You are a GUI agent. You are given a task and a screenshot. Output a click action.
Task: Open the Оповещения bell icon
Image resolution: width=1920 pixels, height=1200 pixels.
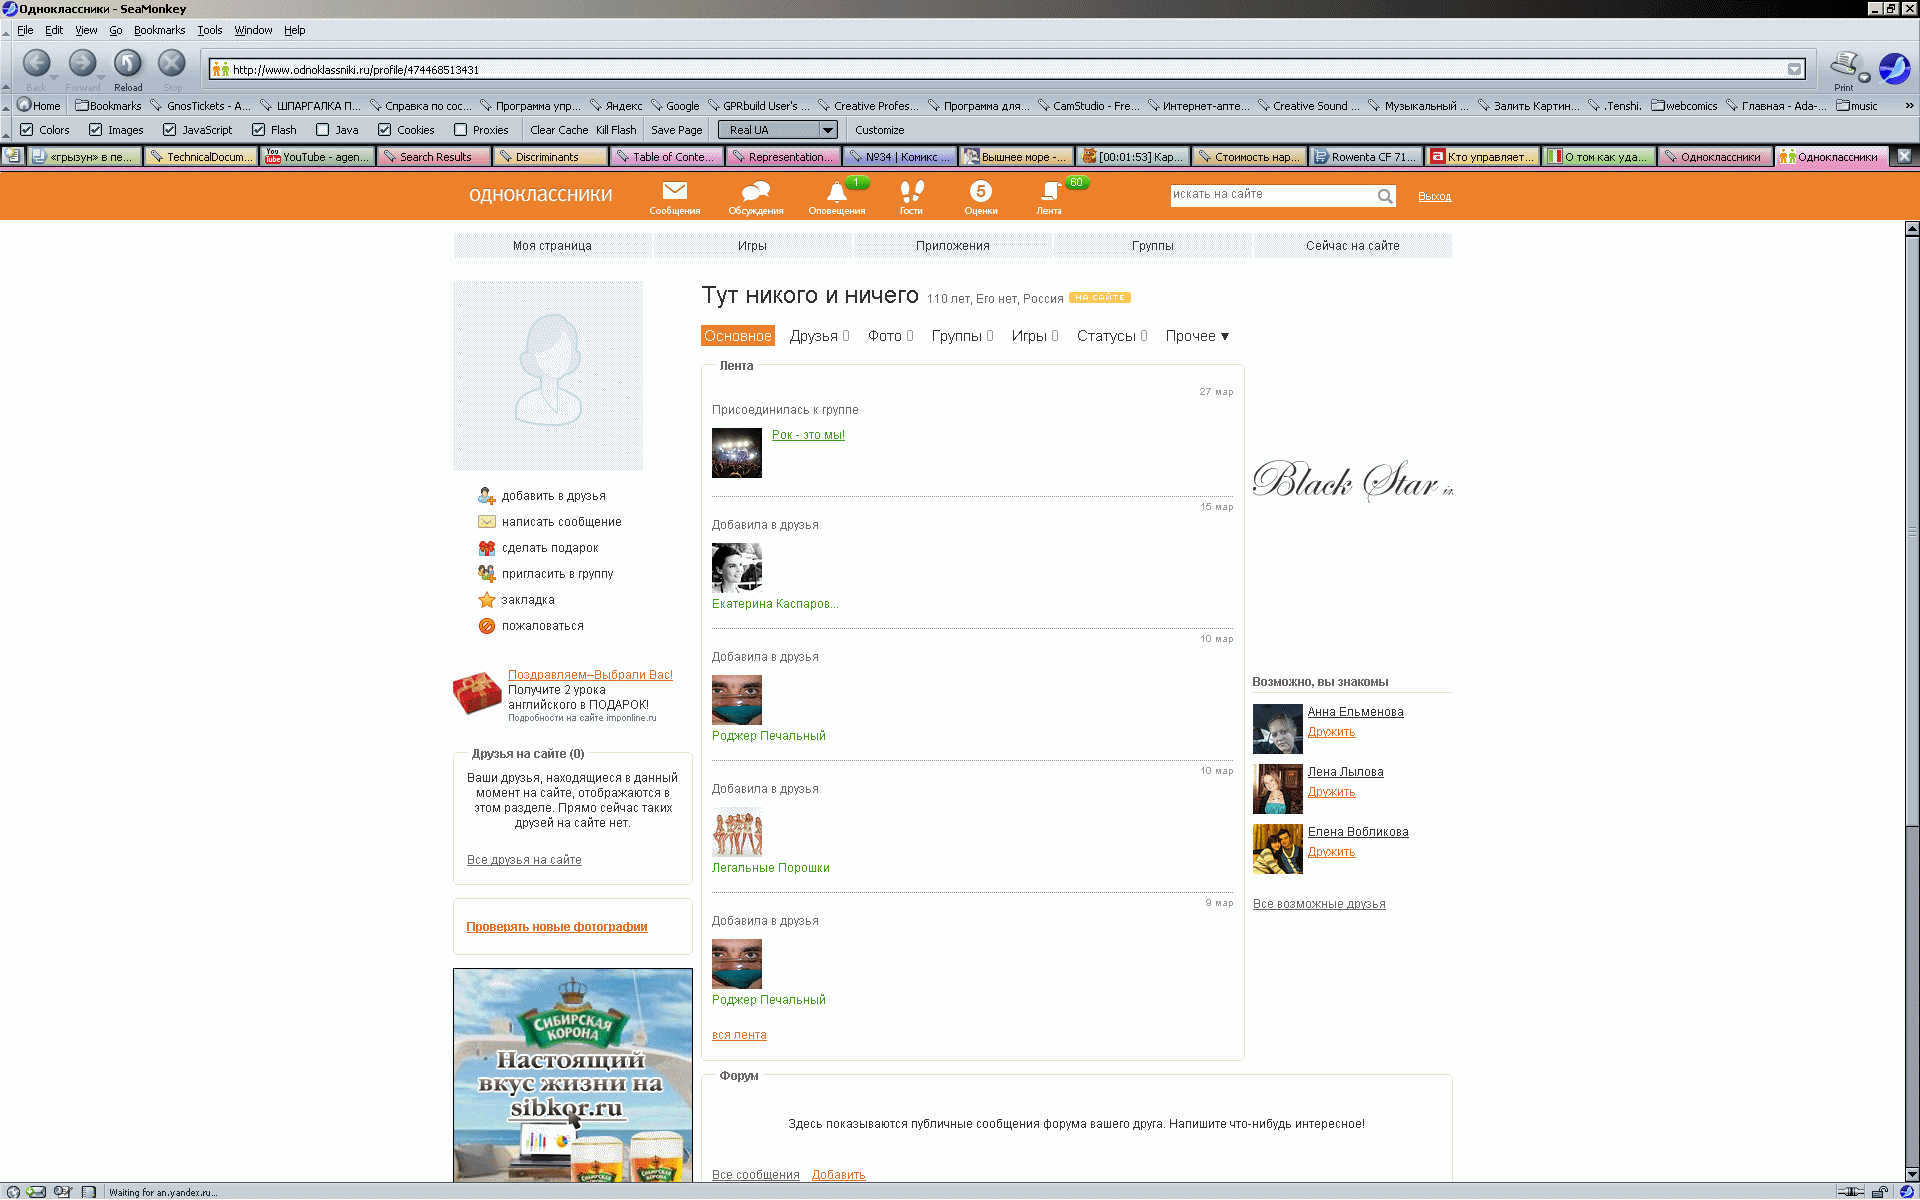pyautogui.click(x=836, y=192)
